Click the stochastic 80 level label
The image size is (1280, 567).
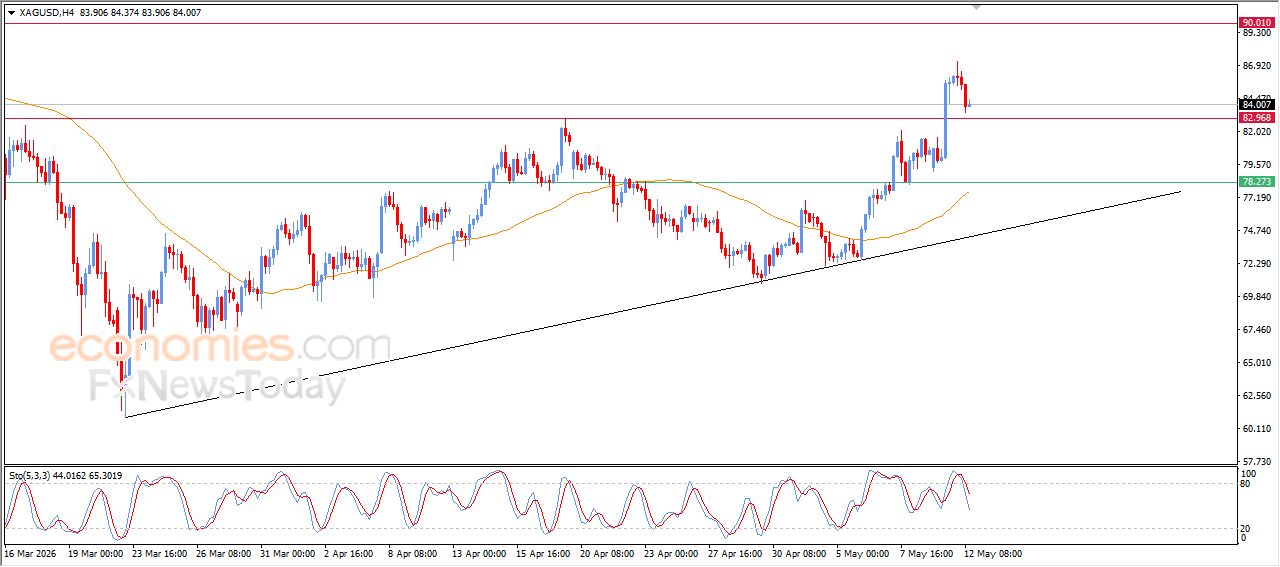(1246, 484)
